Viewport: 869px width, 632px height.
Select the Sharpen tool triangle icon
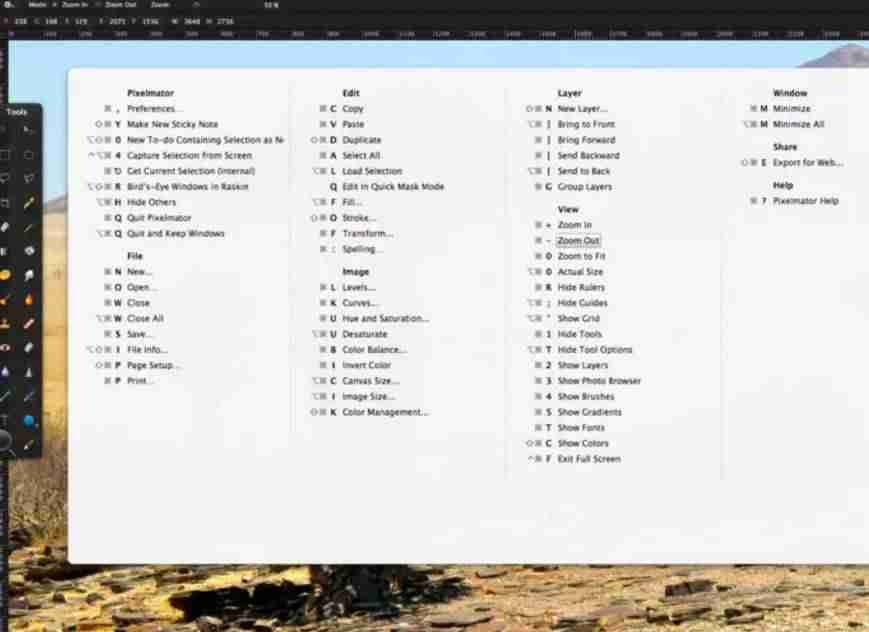(28, 371)
